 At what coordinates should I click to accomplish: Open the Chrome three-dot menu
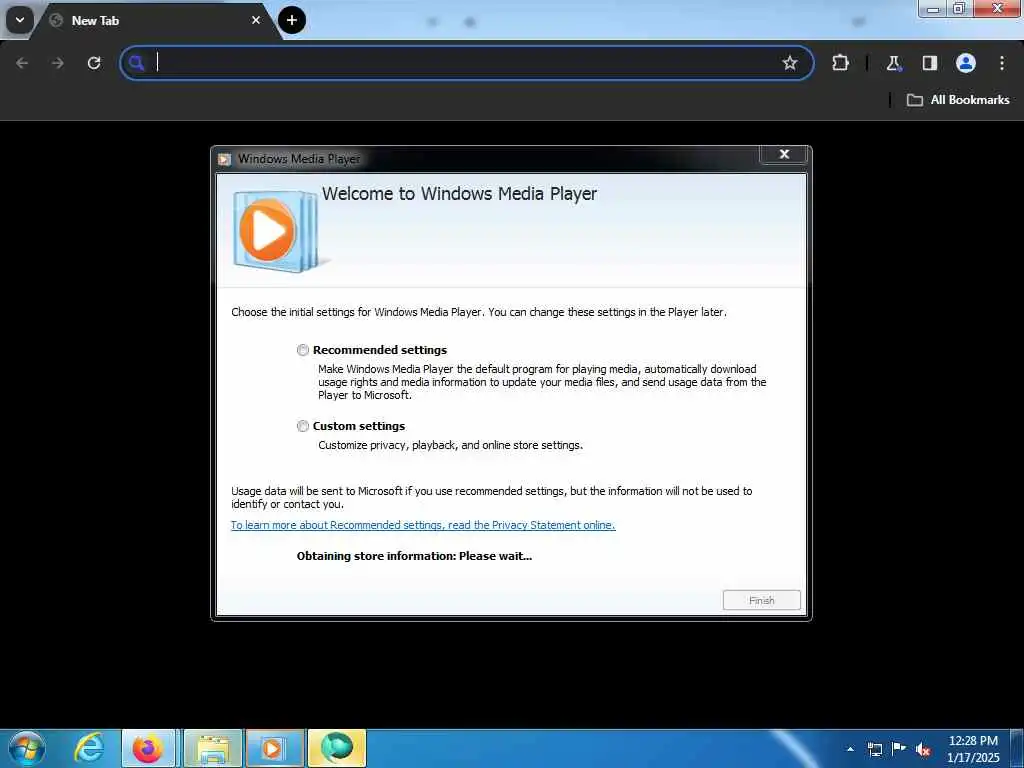click(1002, 63)
